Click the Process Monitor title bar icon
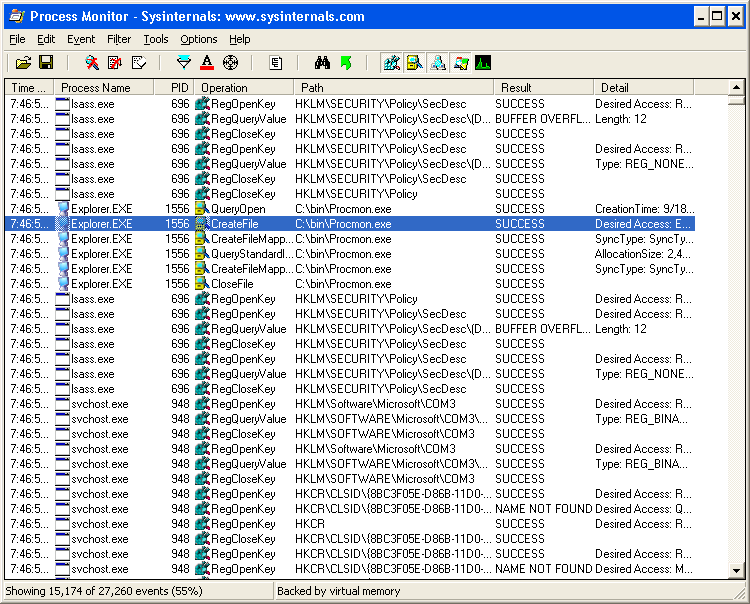The height and width of the screenshot is (604, 750). (x=17, y=16)
